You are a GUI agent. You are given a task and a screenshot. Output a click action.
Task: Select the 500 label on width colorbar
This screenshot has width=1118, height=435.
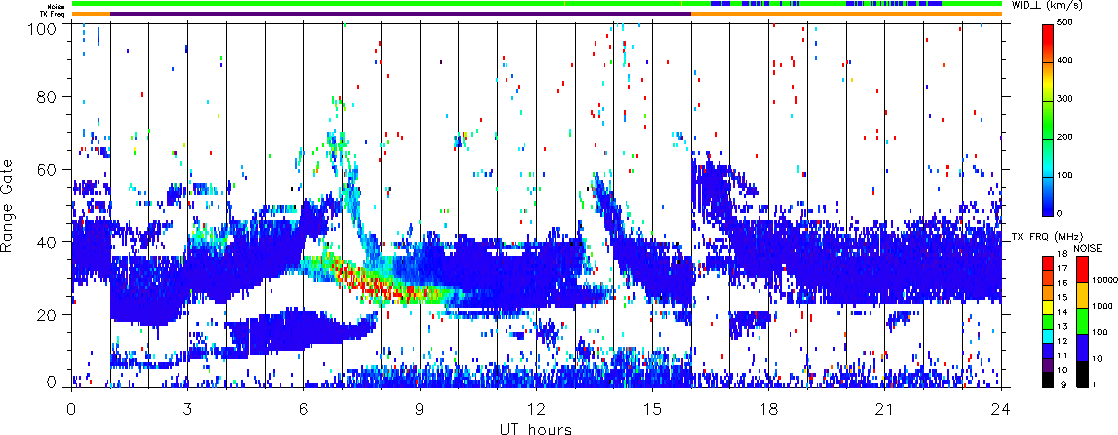[1075, 22]
